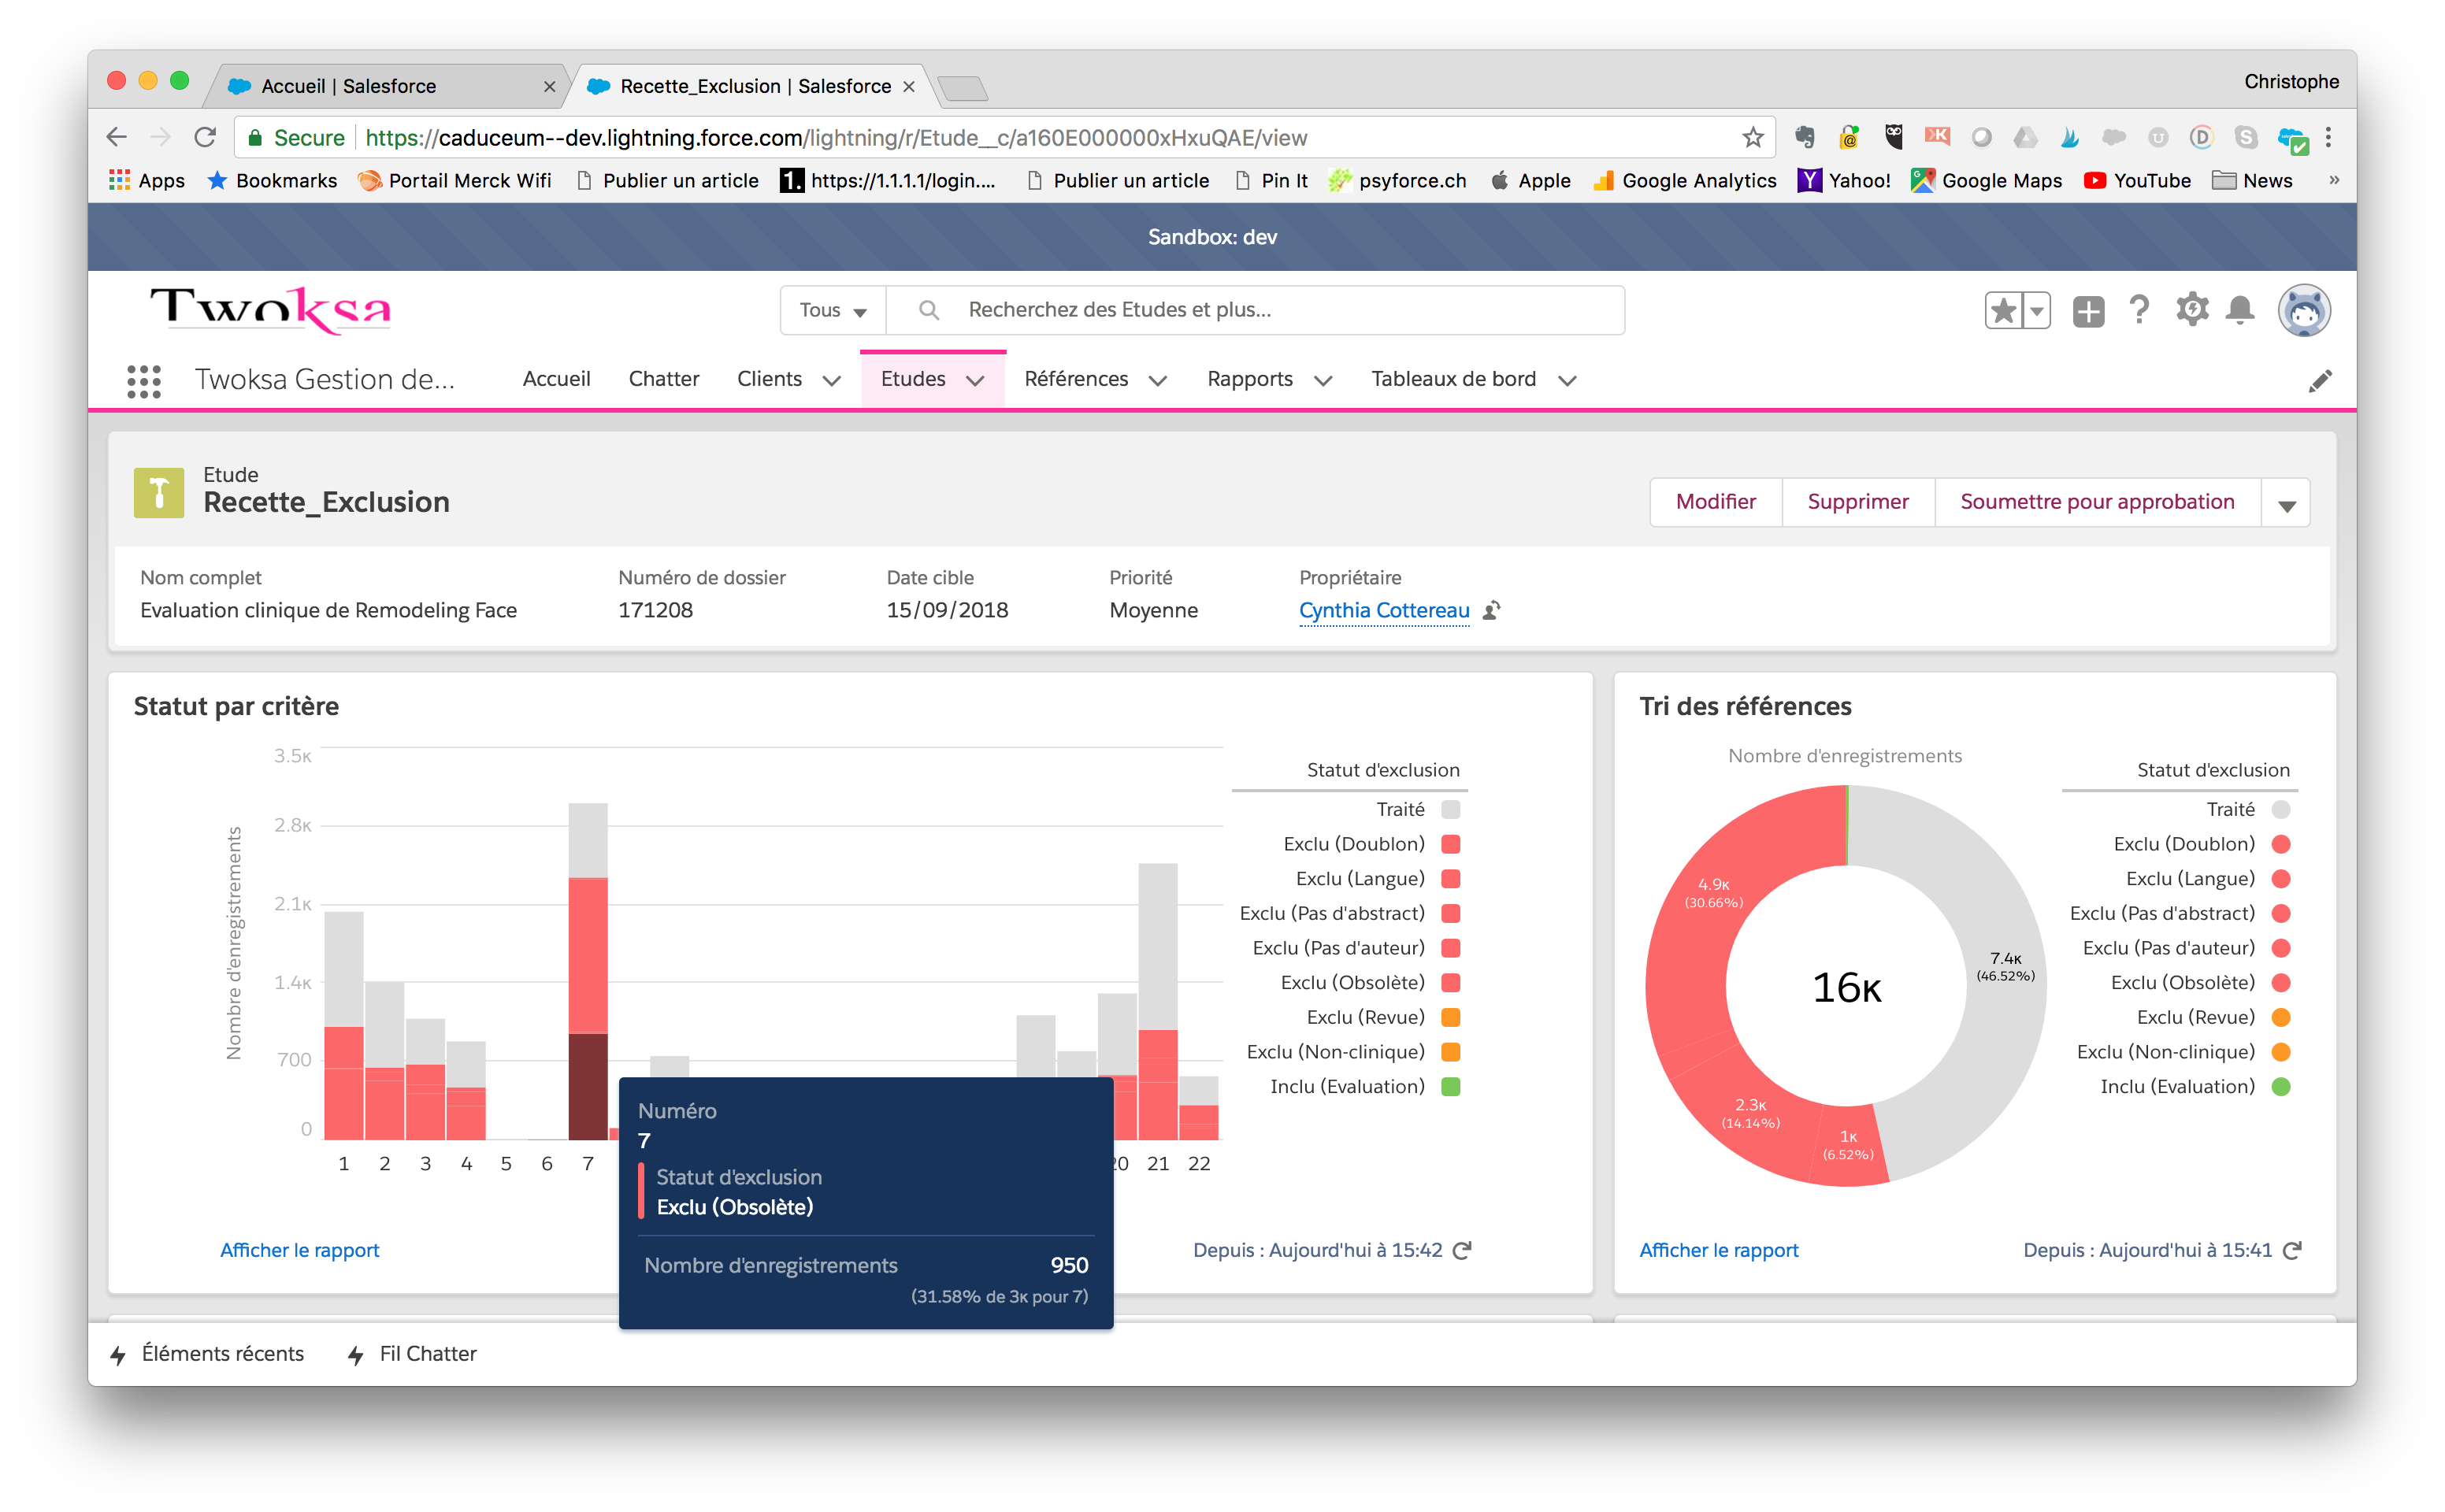This screenshot has height=1512, width=2445.
Task: Refresh the Tri des références chart
Action: point(2293,1250)
